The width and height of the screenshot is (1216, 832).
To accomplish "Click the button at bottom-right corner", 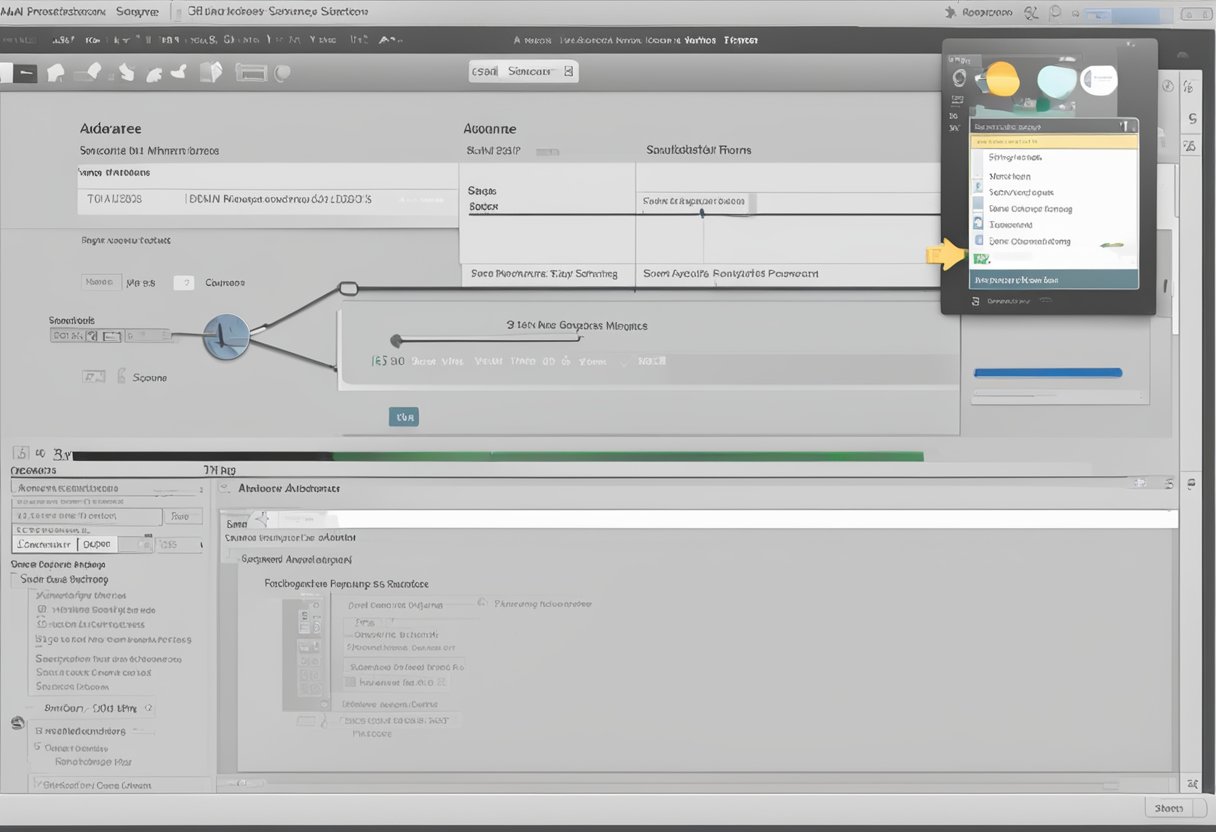I will 1167,808.
